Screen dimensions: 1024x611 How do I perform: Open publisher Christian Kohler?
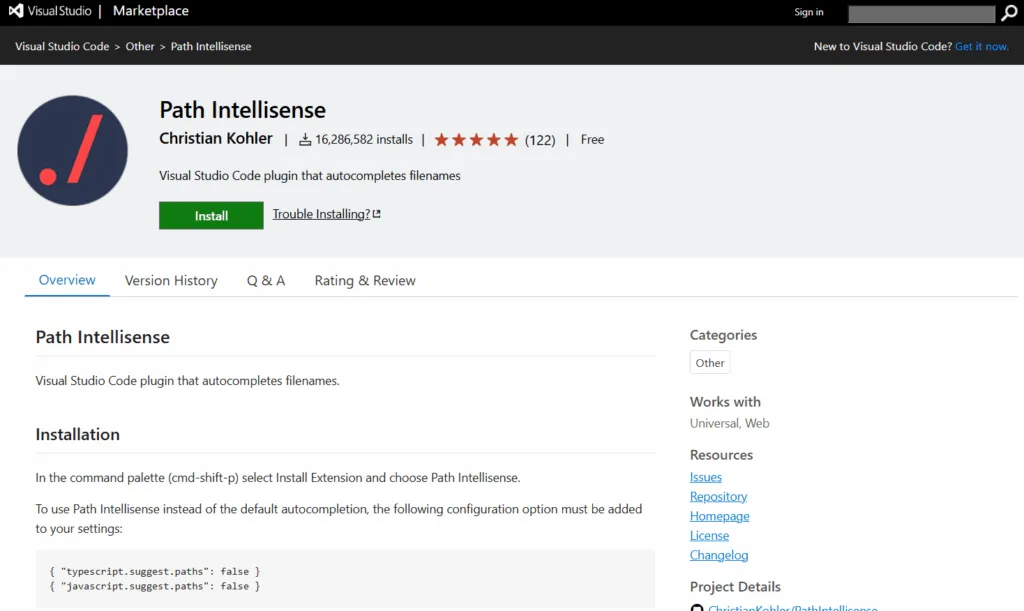pyautogui.click(x=216, y=138)
